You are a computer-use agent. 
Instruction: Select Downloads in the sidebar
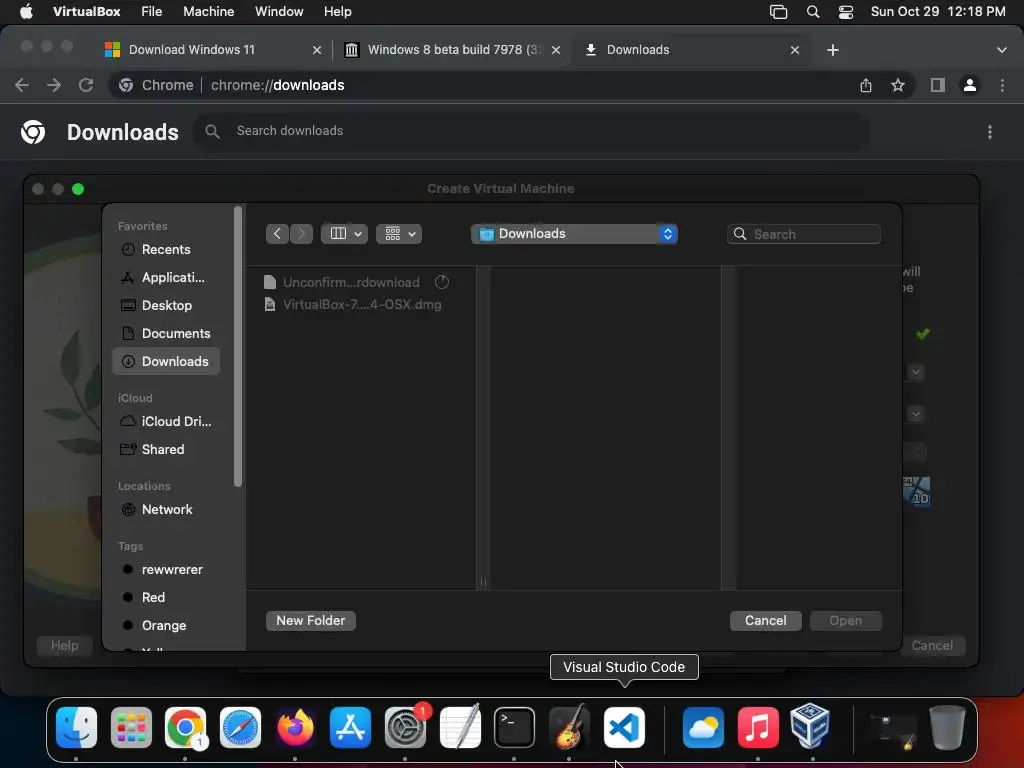pyautogui.click(x=166, y=362)
